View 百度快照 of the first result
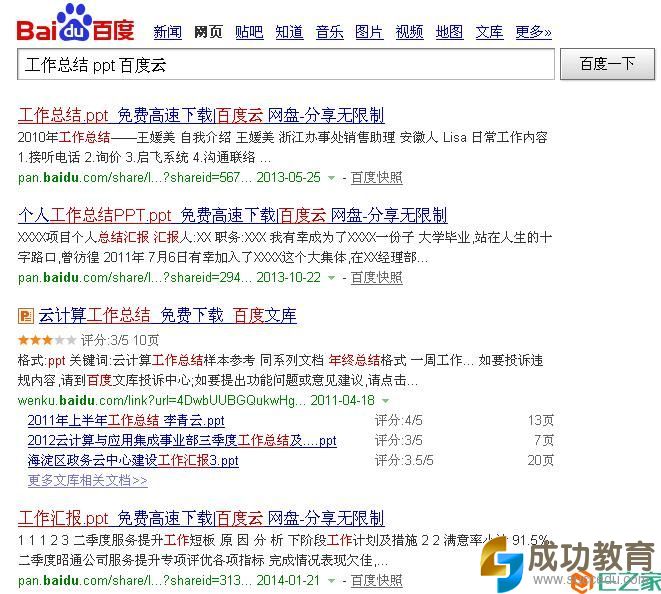 pos(376,178)
